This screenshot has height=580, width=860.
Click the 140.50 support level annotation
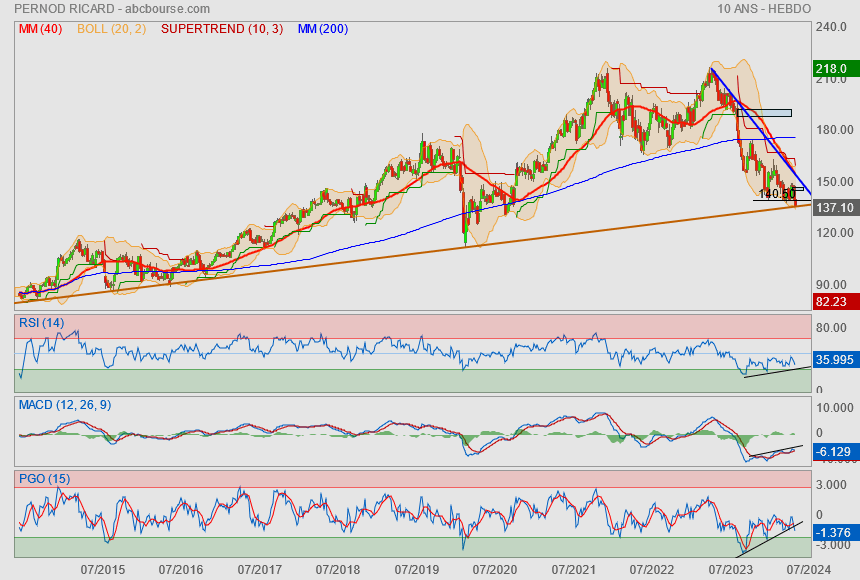pos(777,194)
